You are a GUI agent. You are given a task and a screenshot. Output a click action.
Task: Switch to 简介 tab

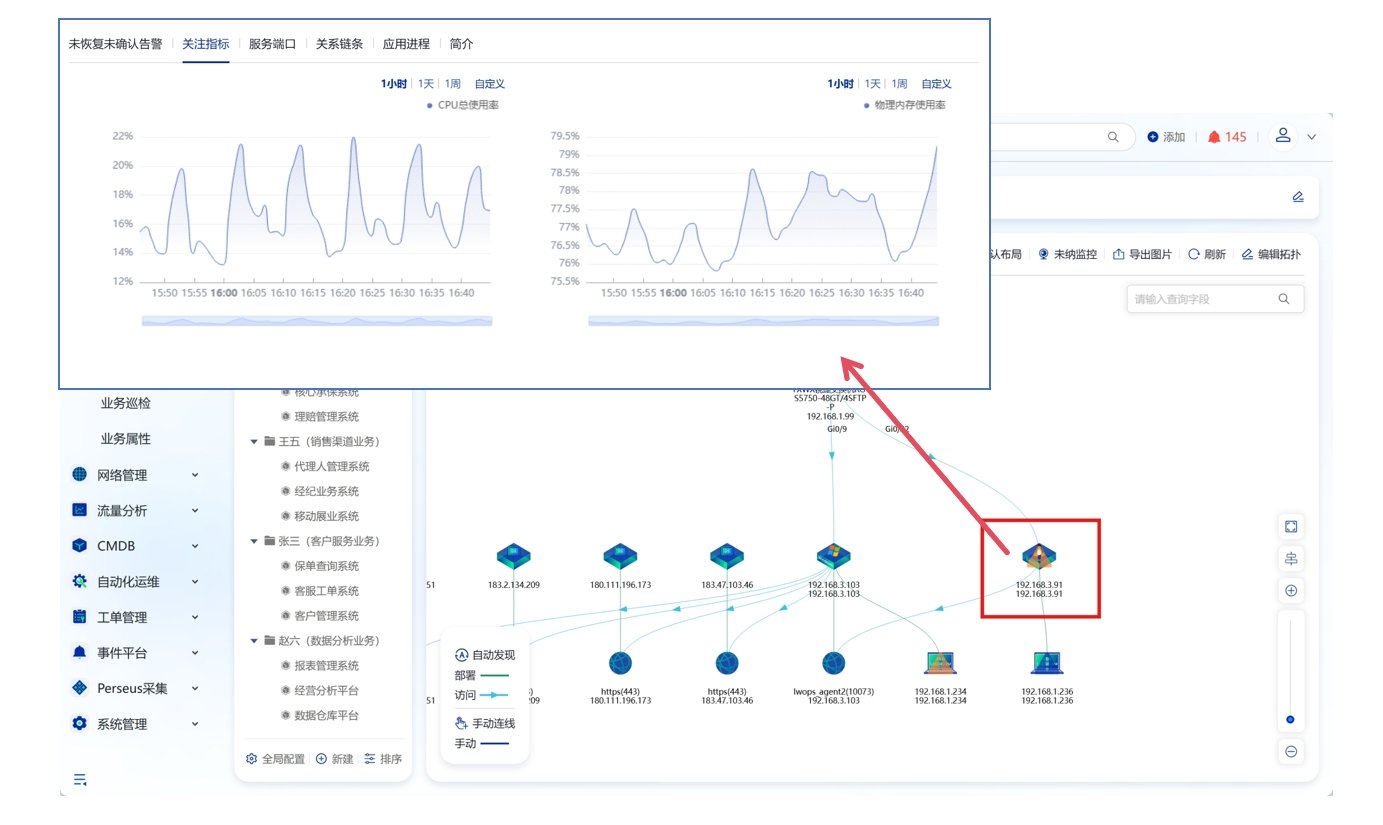462,44
